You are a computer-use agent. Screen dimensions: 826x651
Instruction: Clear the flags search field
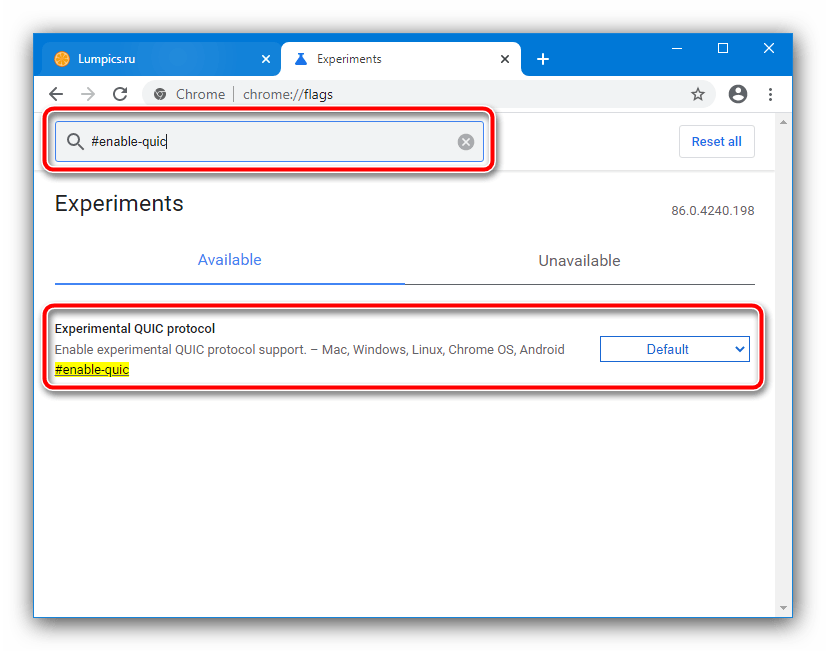(x=466, y=142)
